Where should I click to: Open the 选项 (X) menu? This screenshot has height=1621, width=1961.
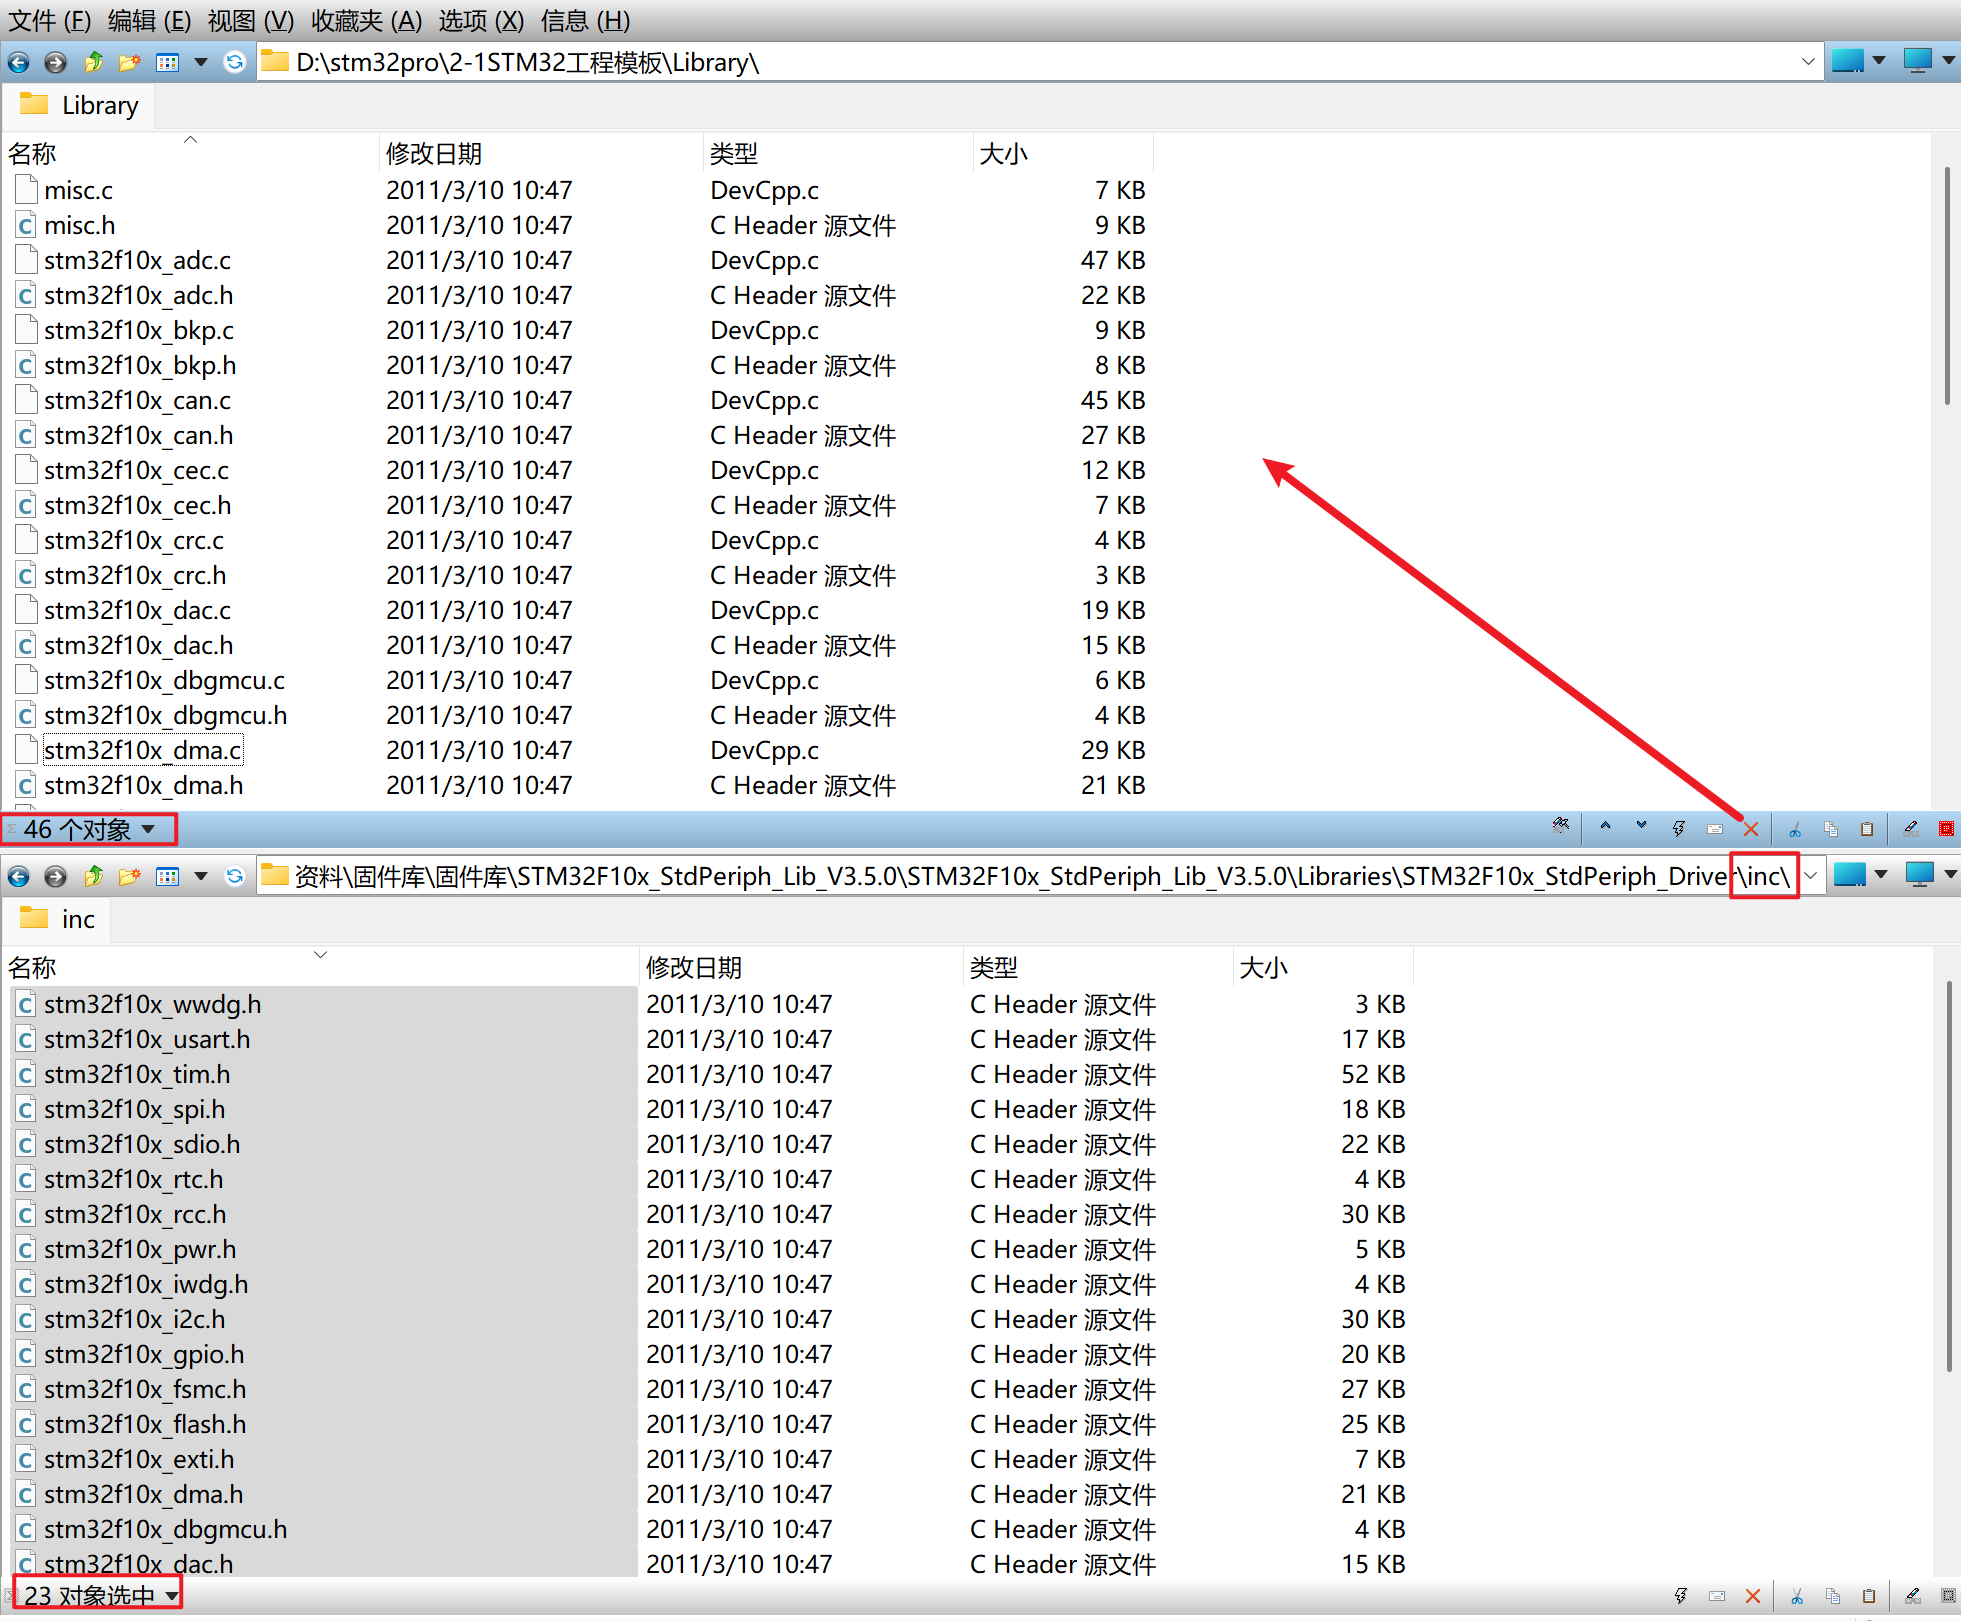(481, 20)
